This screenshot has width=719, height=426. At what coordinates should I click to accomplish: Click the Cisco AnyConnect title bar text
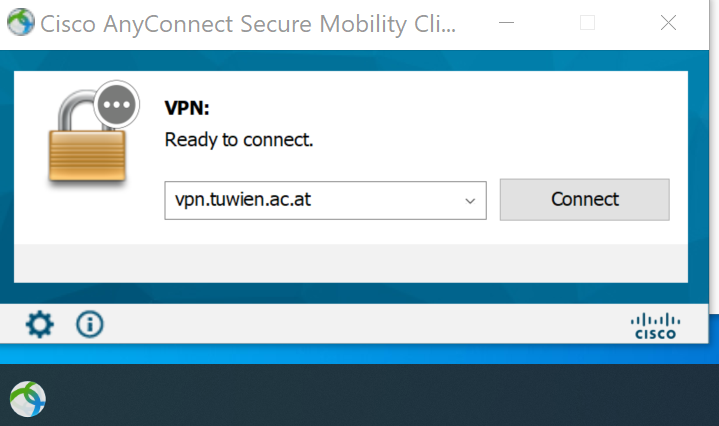pos(248,24)
